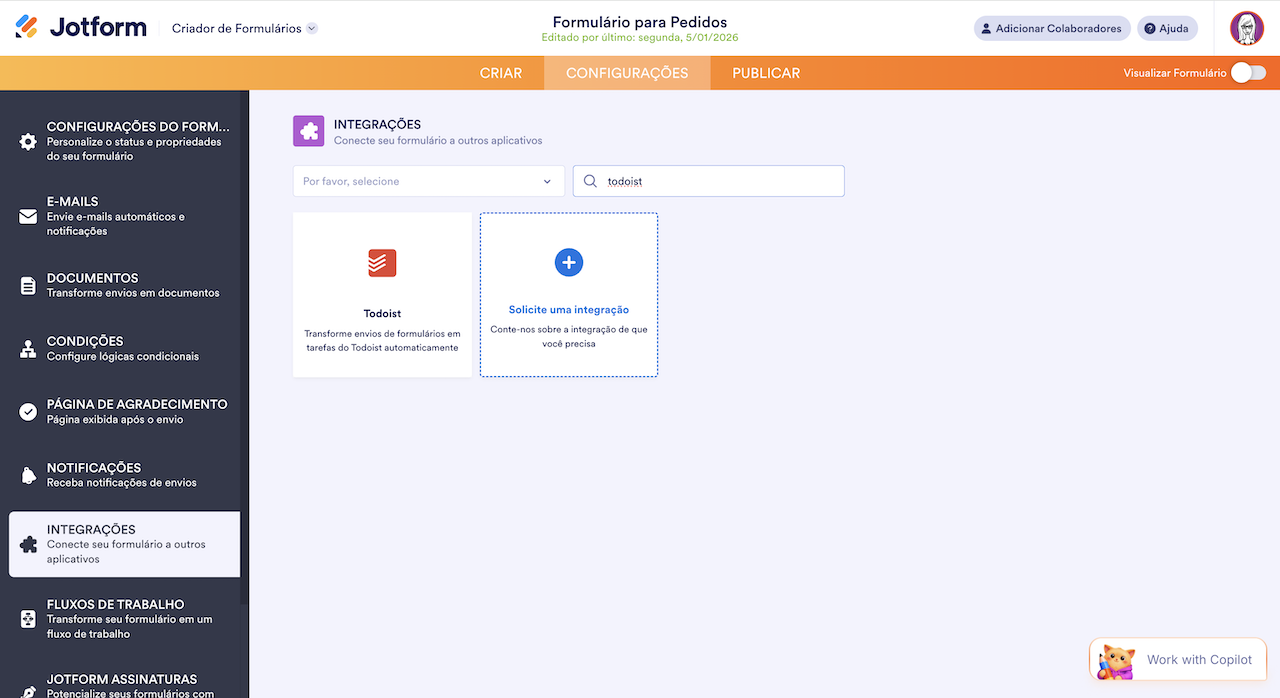Select the Notificações bell icon
The width and height of the screenshot is (1280, 698).
[x=28, y=474]
